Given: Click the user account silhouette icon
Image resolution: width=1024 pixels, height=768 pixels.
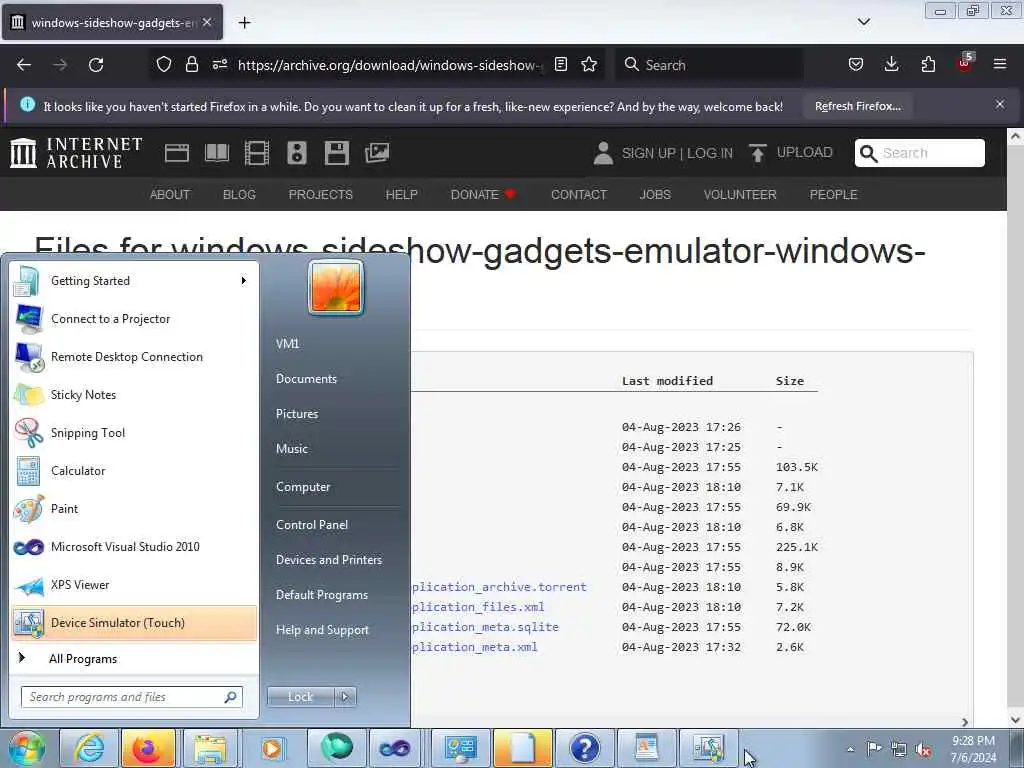Looking at the screenshot, I should [603, 153].
